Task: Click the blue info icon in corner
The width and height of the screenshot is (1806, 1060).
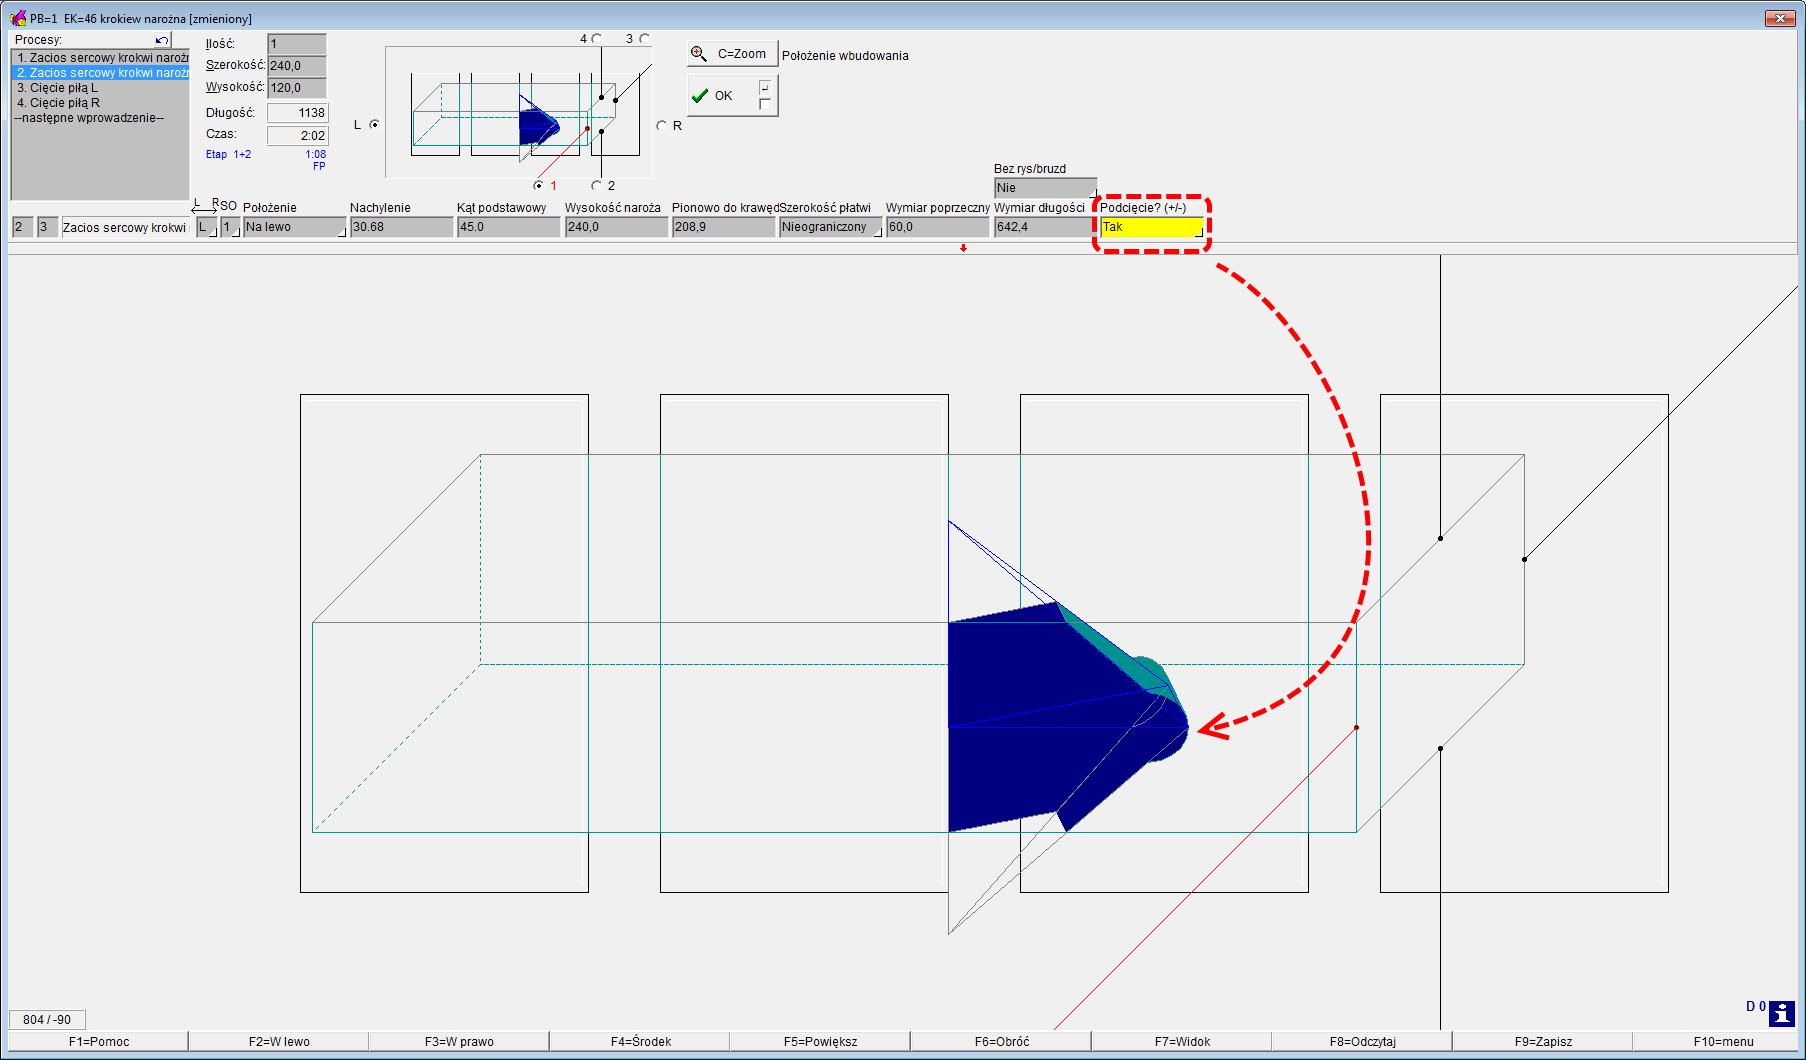Action: pyautogui.click(x=1781, y=1013)
